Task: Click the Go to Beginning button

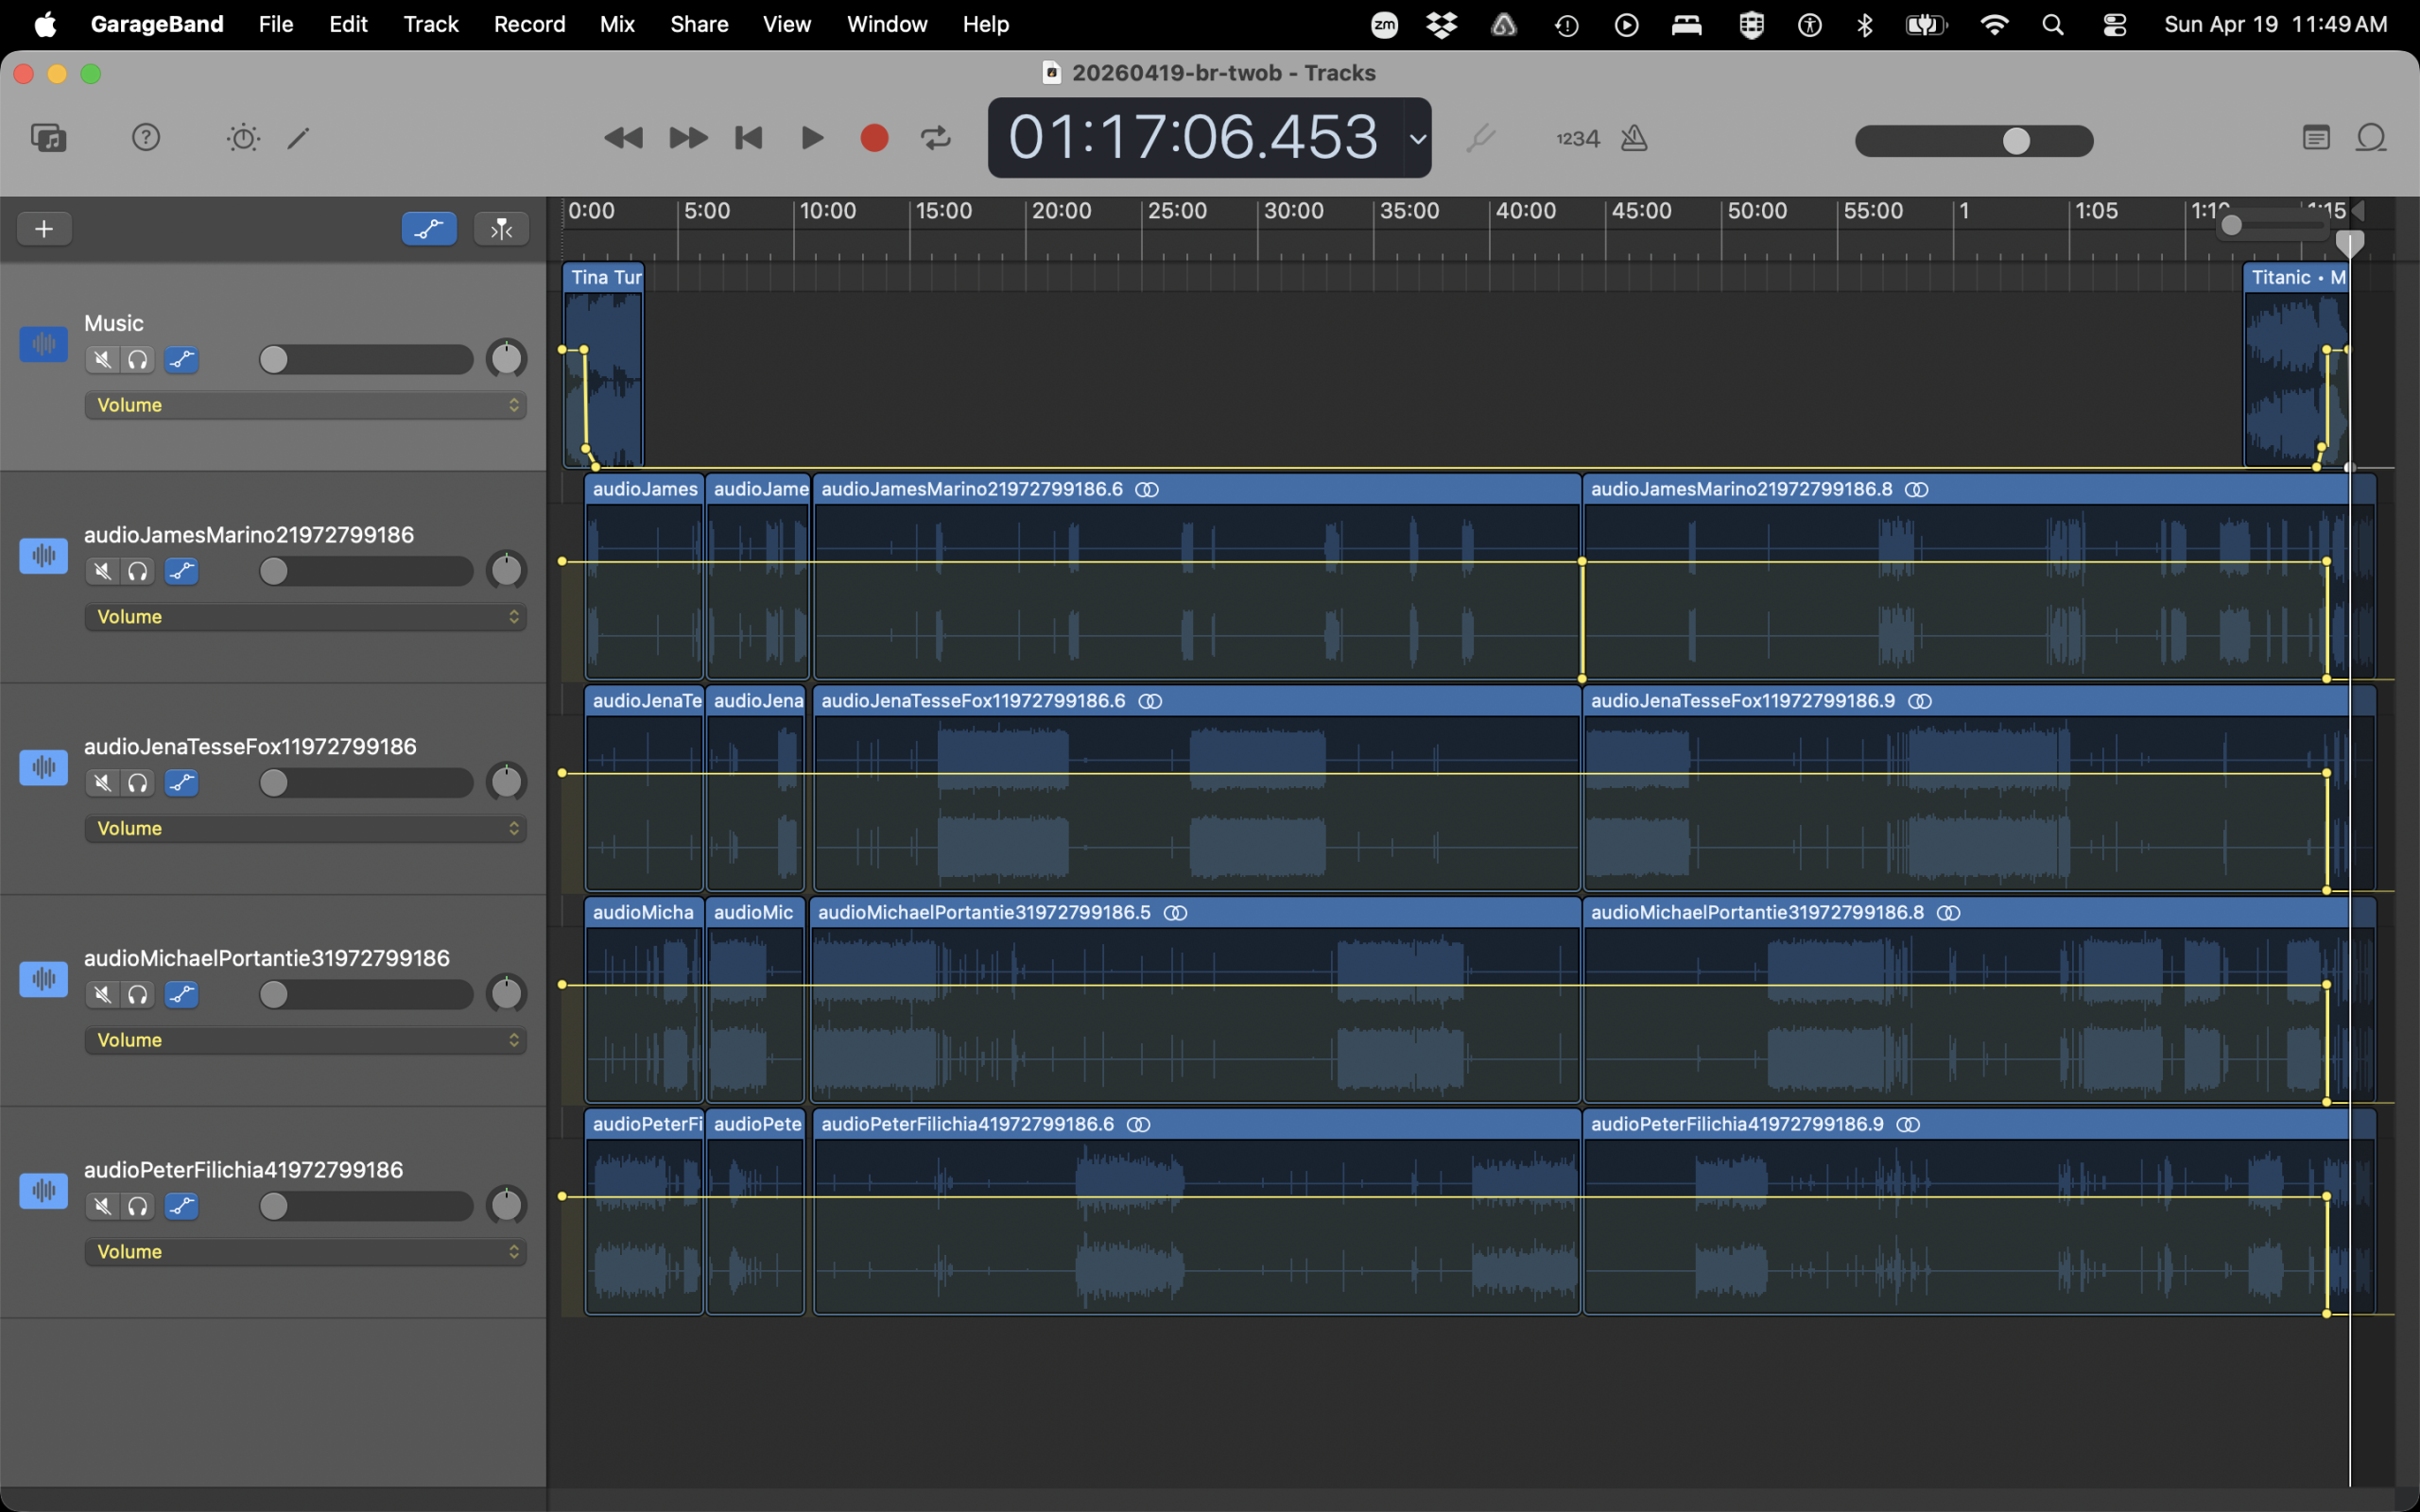Action: 749,138
